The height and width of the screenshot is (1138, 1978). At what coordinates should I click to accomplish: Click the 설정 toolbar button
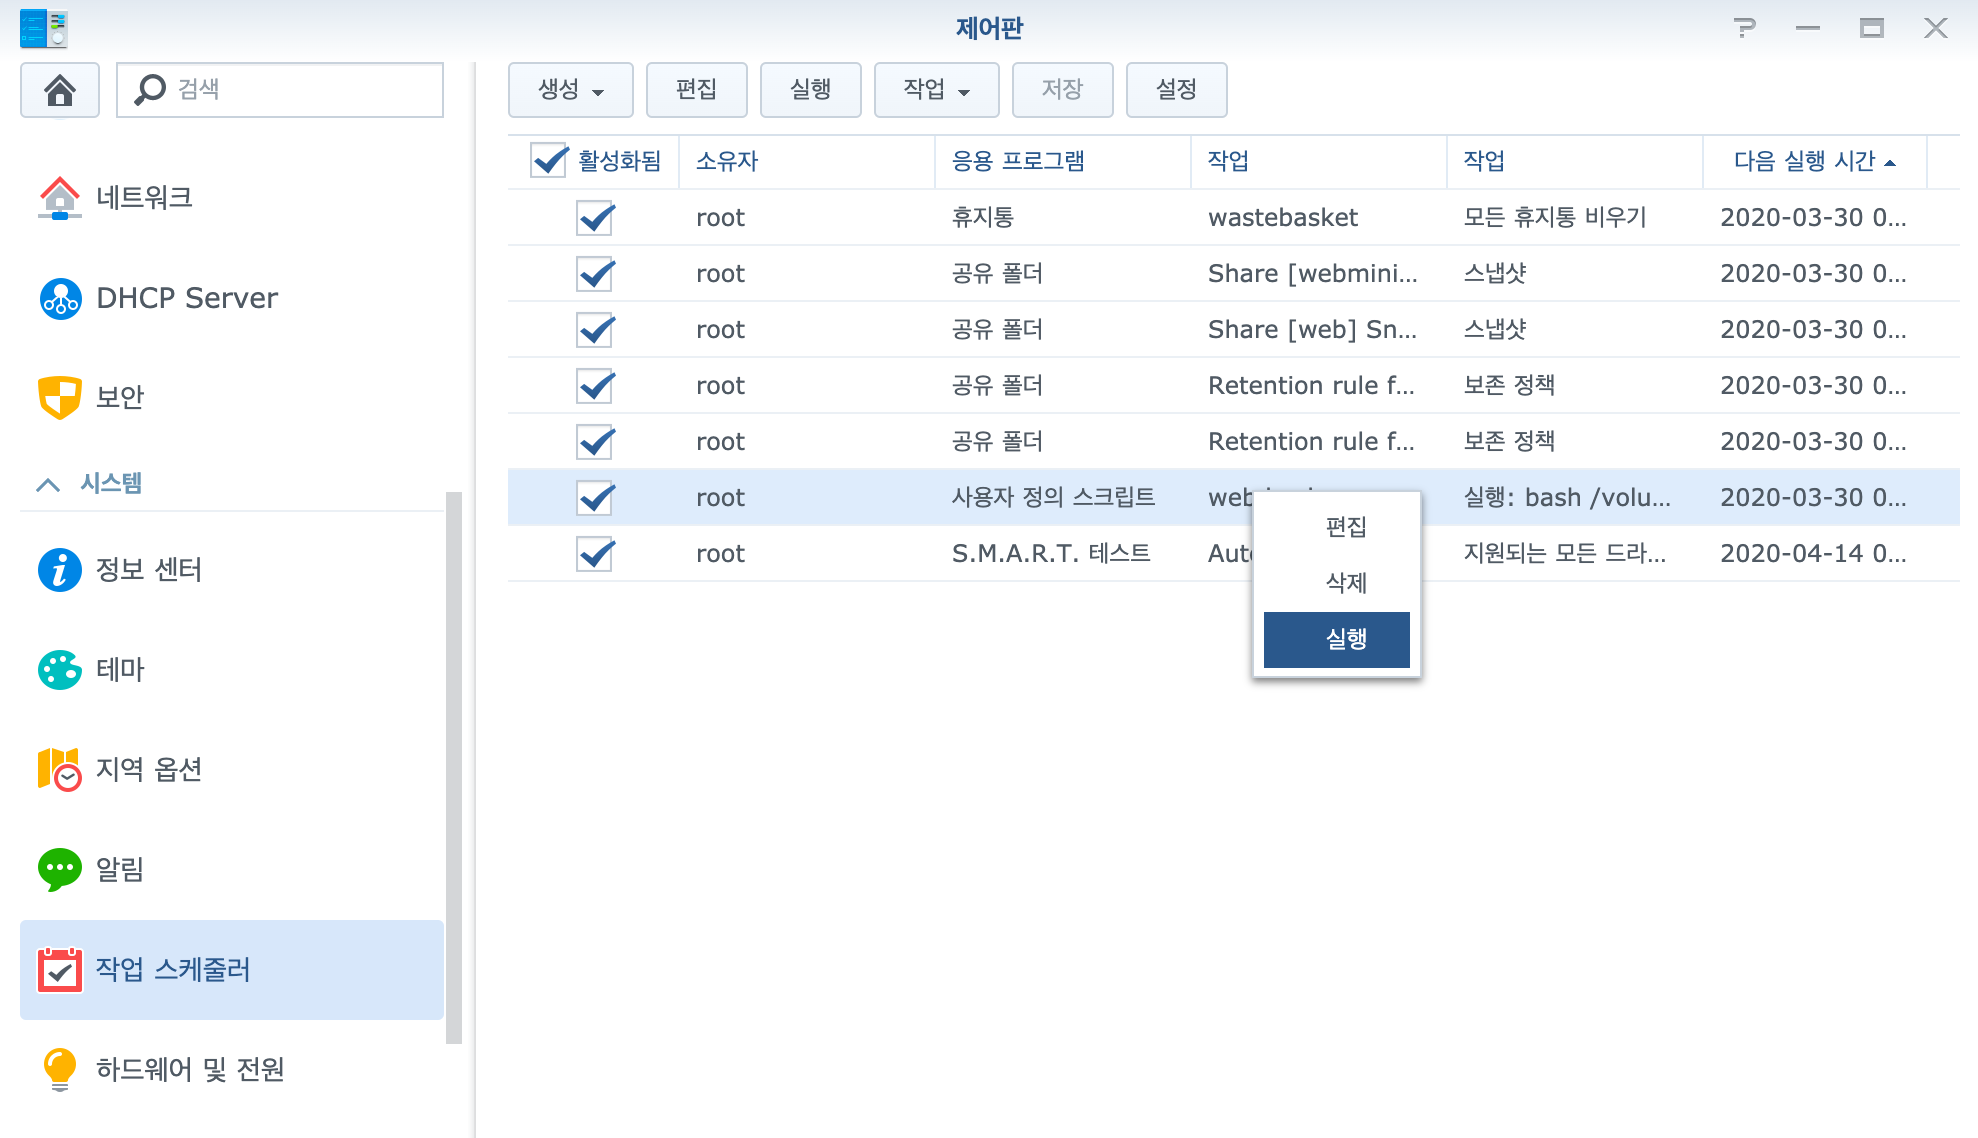pos(1176,90)
